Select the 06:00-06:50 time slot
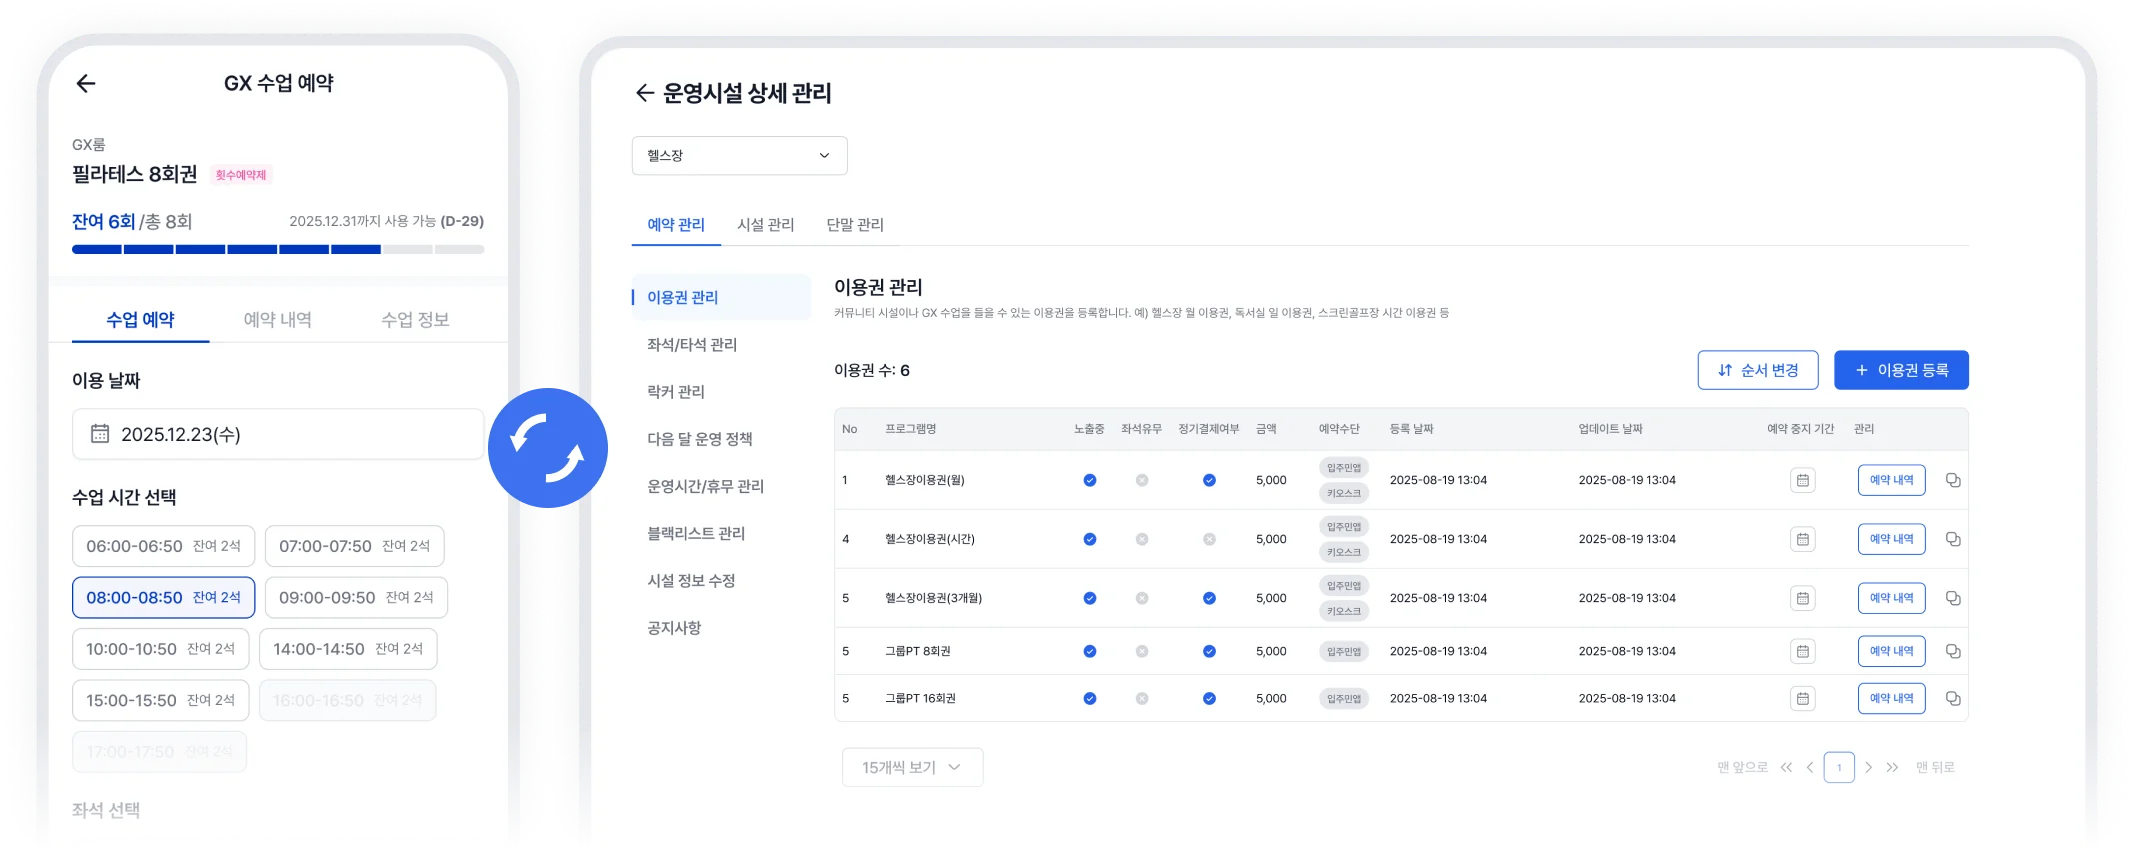The image size is (2134, 848). [x=163, y=546]
